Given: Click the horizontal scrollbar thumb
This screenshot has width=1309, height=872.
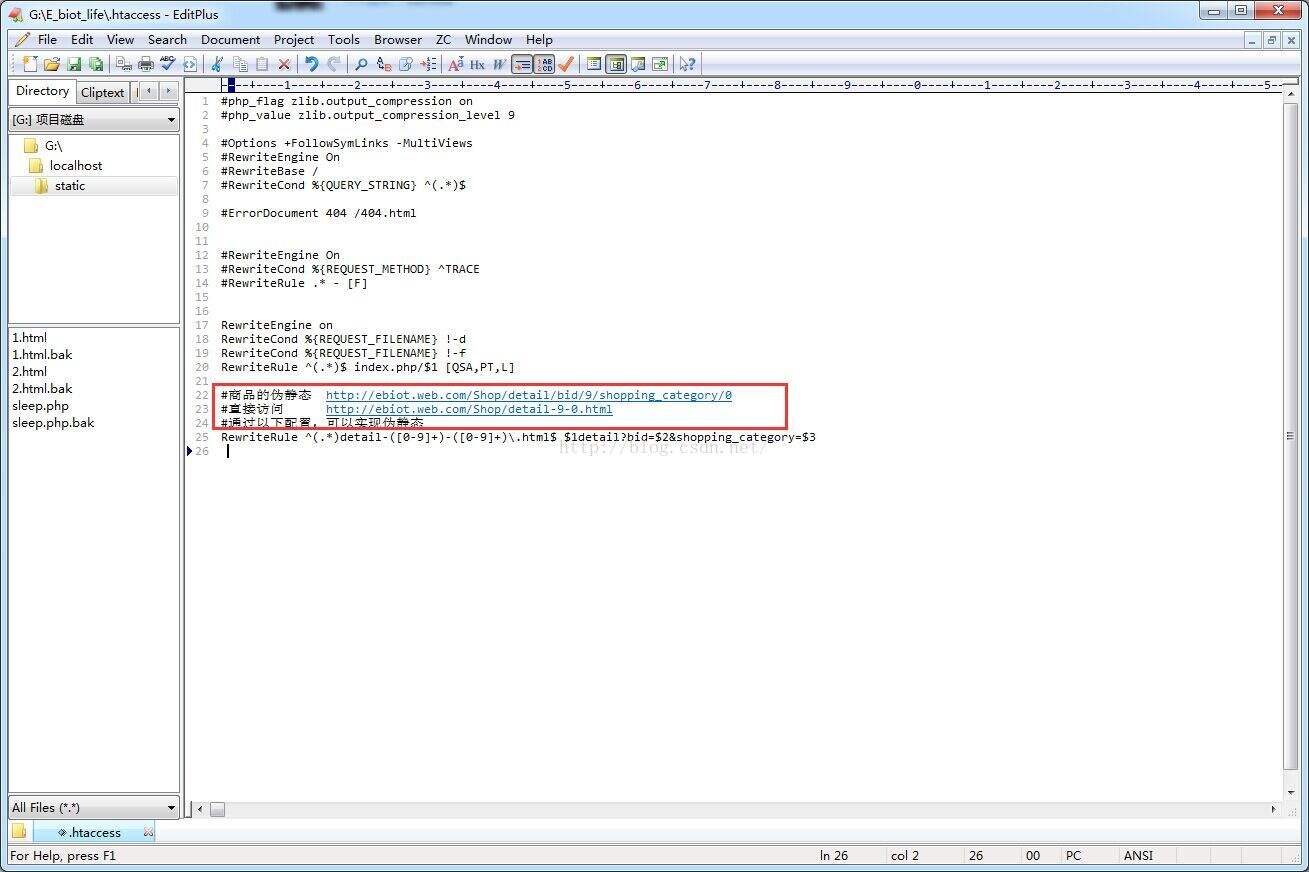Looking at the screenshot, I should [x=217, y=809].
